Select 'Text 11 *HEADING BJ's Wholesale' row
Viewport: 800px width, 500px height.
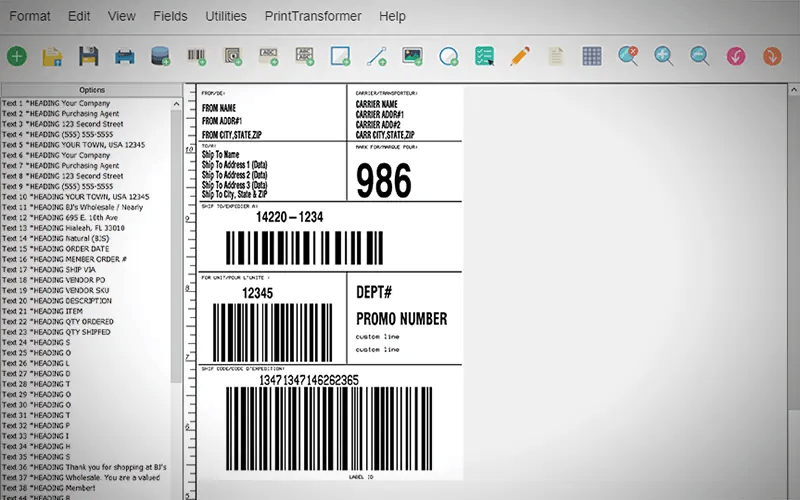pyautogui.click(x=86, y=207)
